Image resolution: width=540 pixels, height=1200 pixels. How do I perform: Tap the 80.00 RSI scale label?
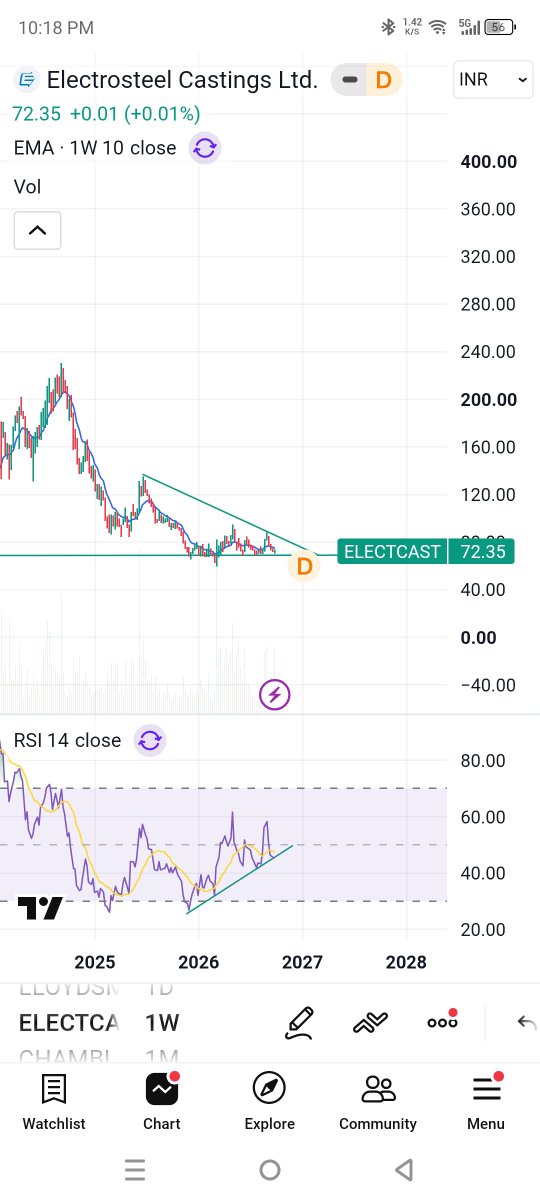click(x=482, y=761)
